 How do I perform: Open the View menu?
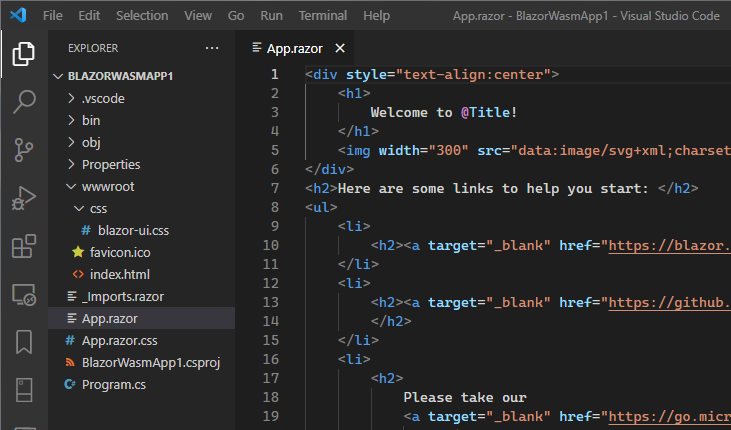198,15
